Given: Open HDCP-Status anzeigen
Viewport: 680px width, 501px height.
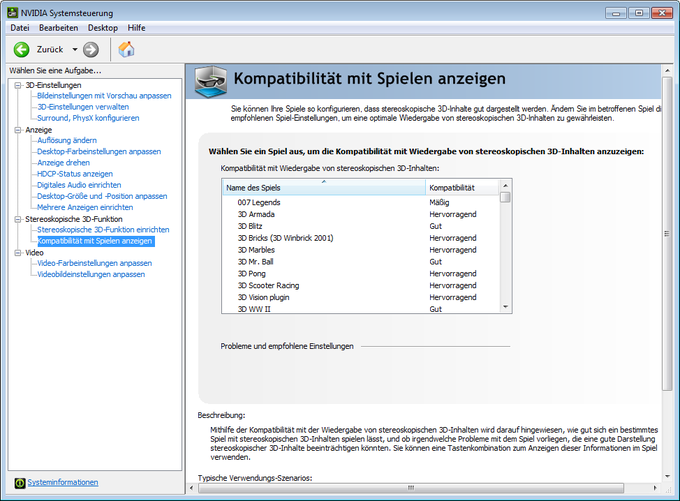Looking at the screenshot, I should pos(75,174).
